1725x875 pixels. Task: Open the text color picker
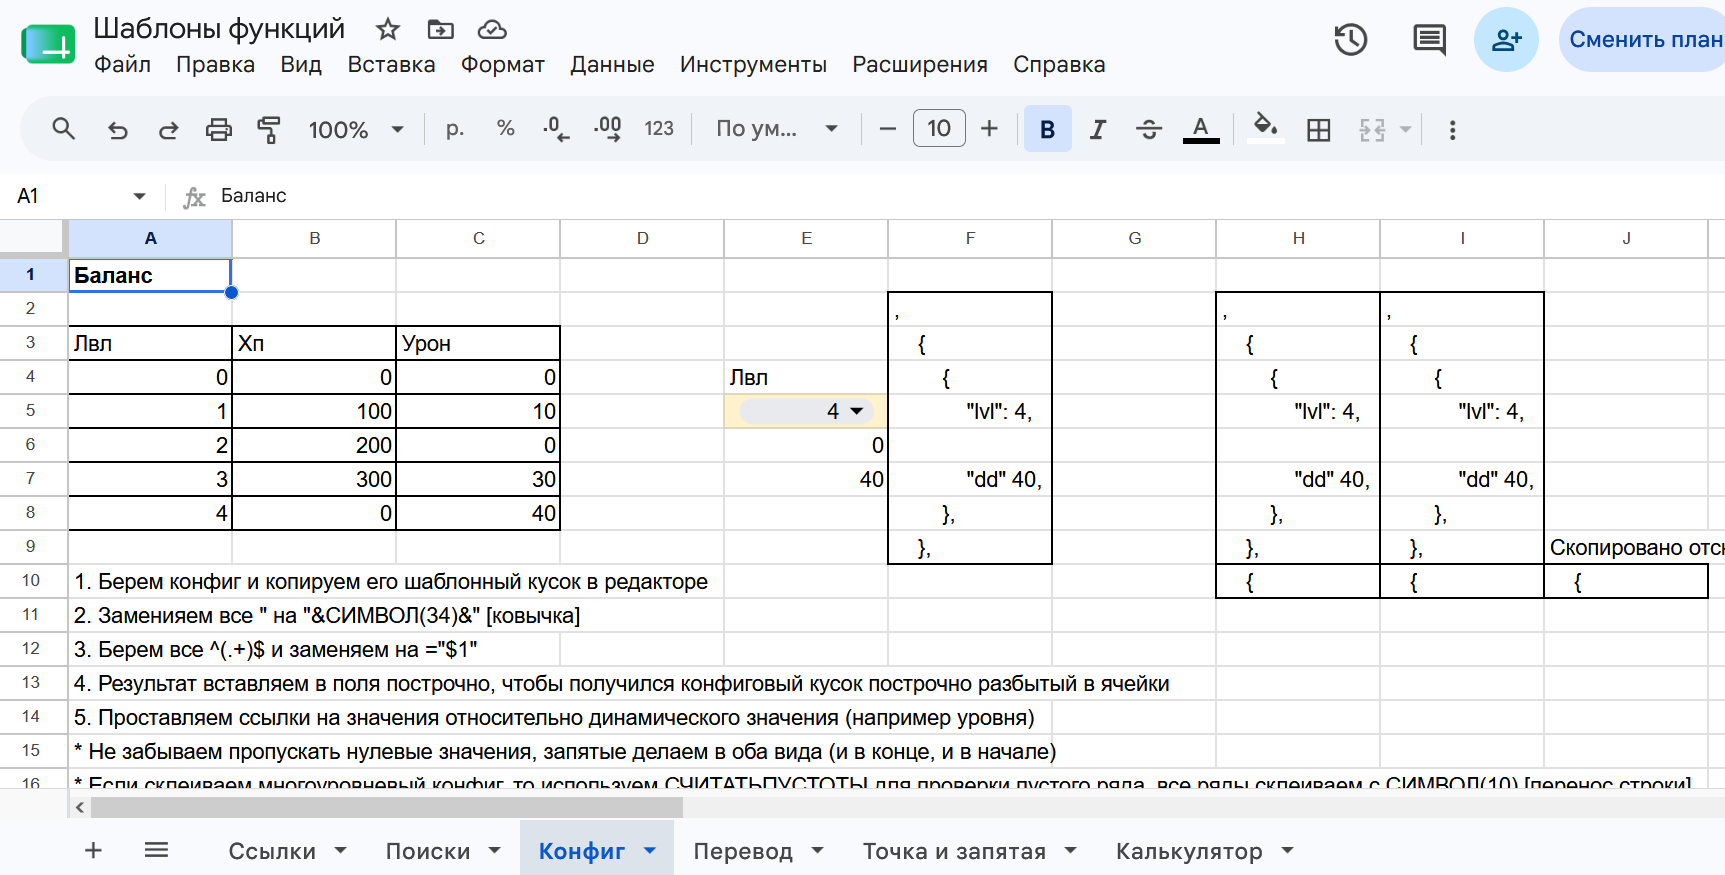(x=1201, y=129)
